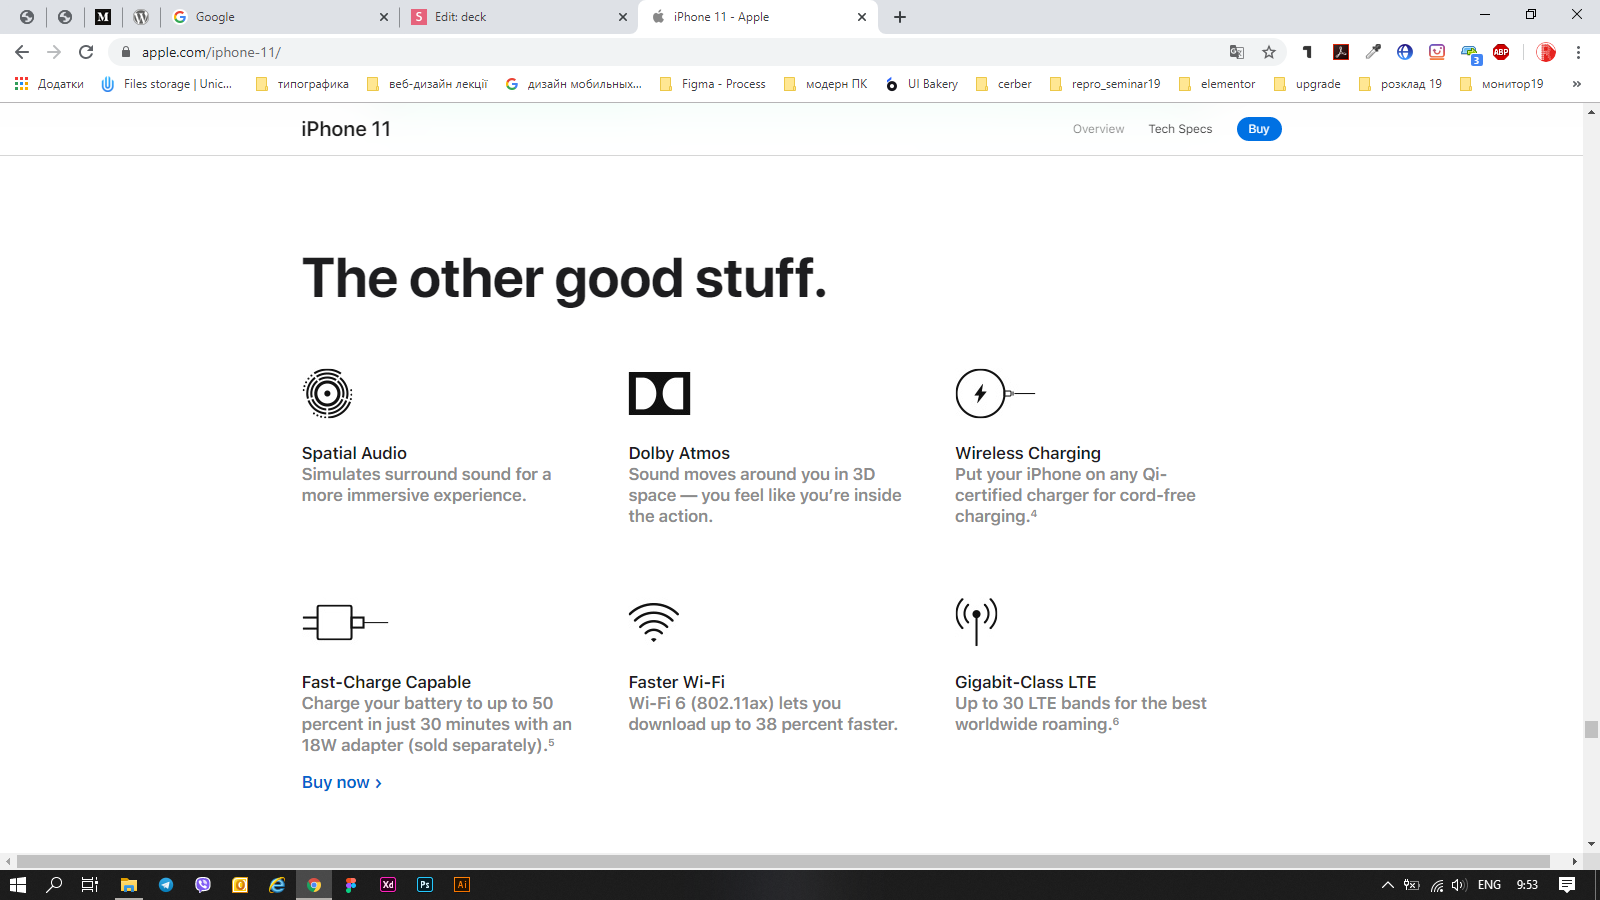Click the Wireless Charging lightning icon
Screen dimensions: 1600x900
pos(995,393)
